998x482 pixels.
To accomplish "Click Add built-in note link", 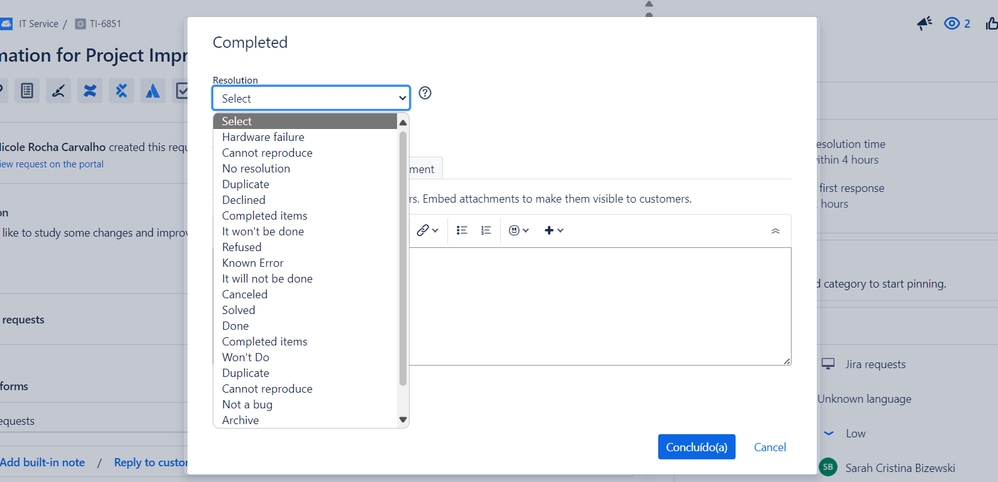I will click(x=42, y=462).
